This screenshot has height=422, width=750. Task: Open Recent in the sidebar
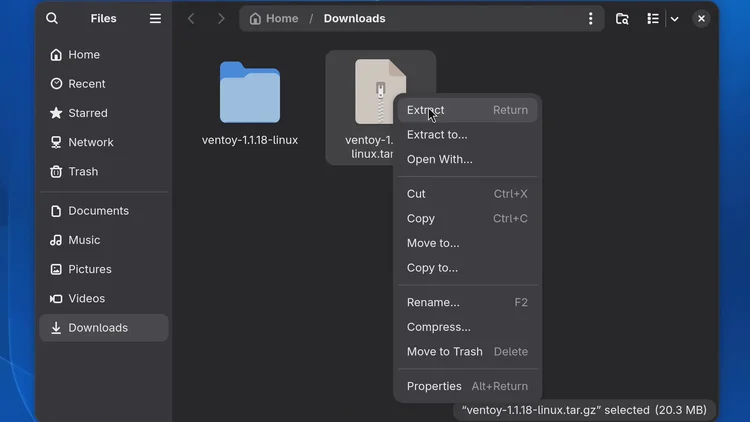click(104, 84)
